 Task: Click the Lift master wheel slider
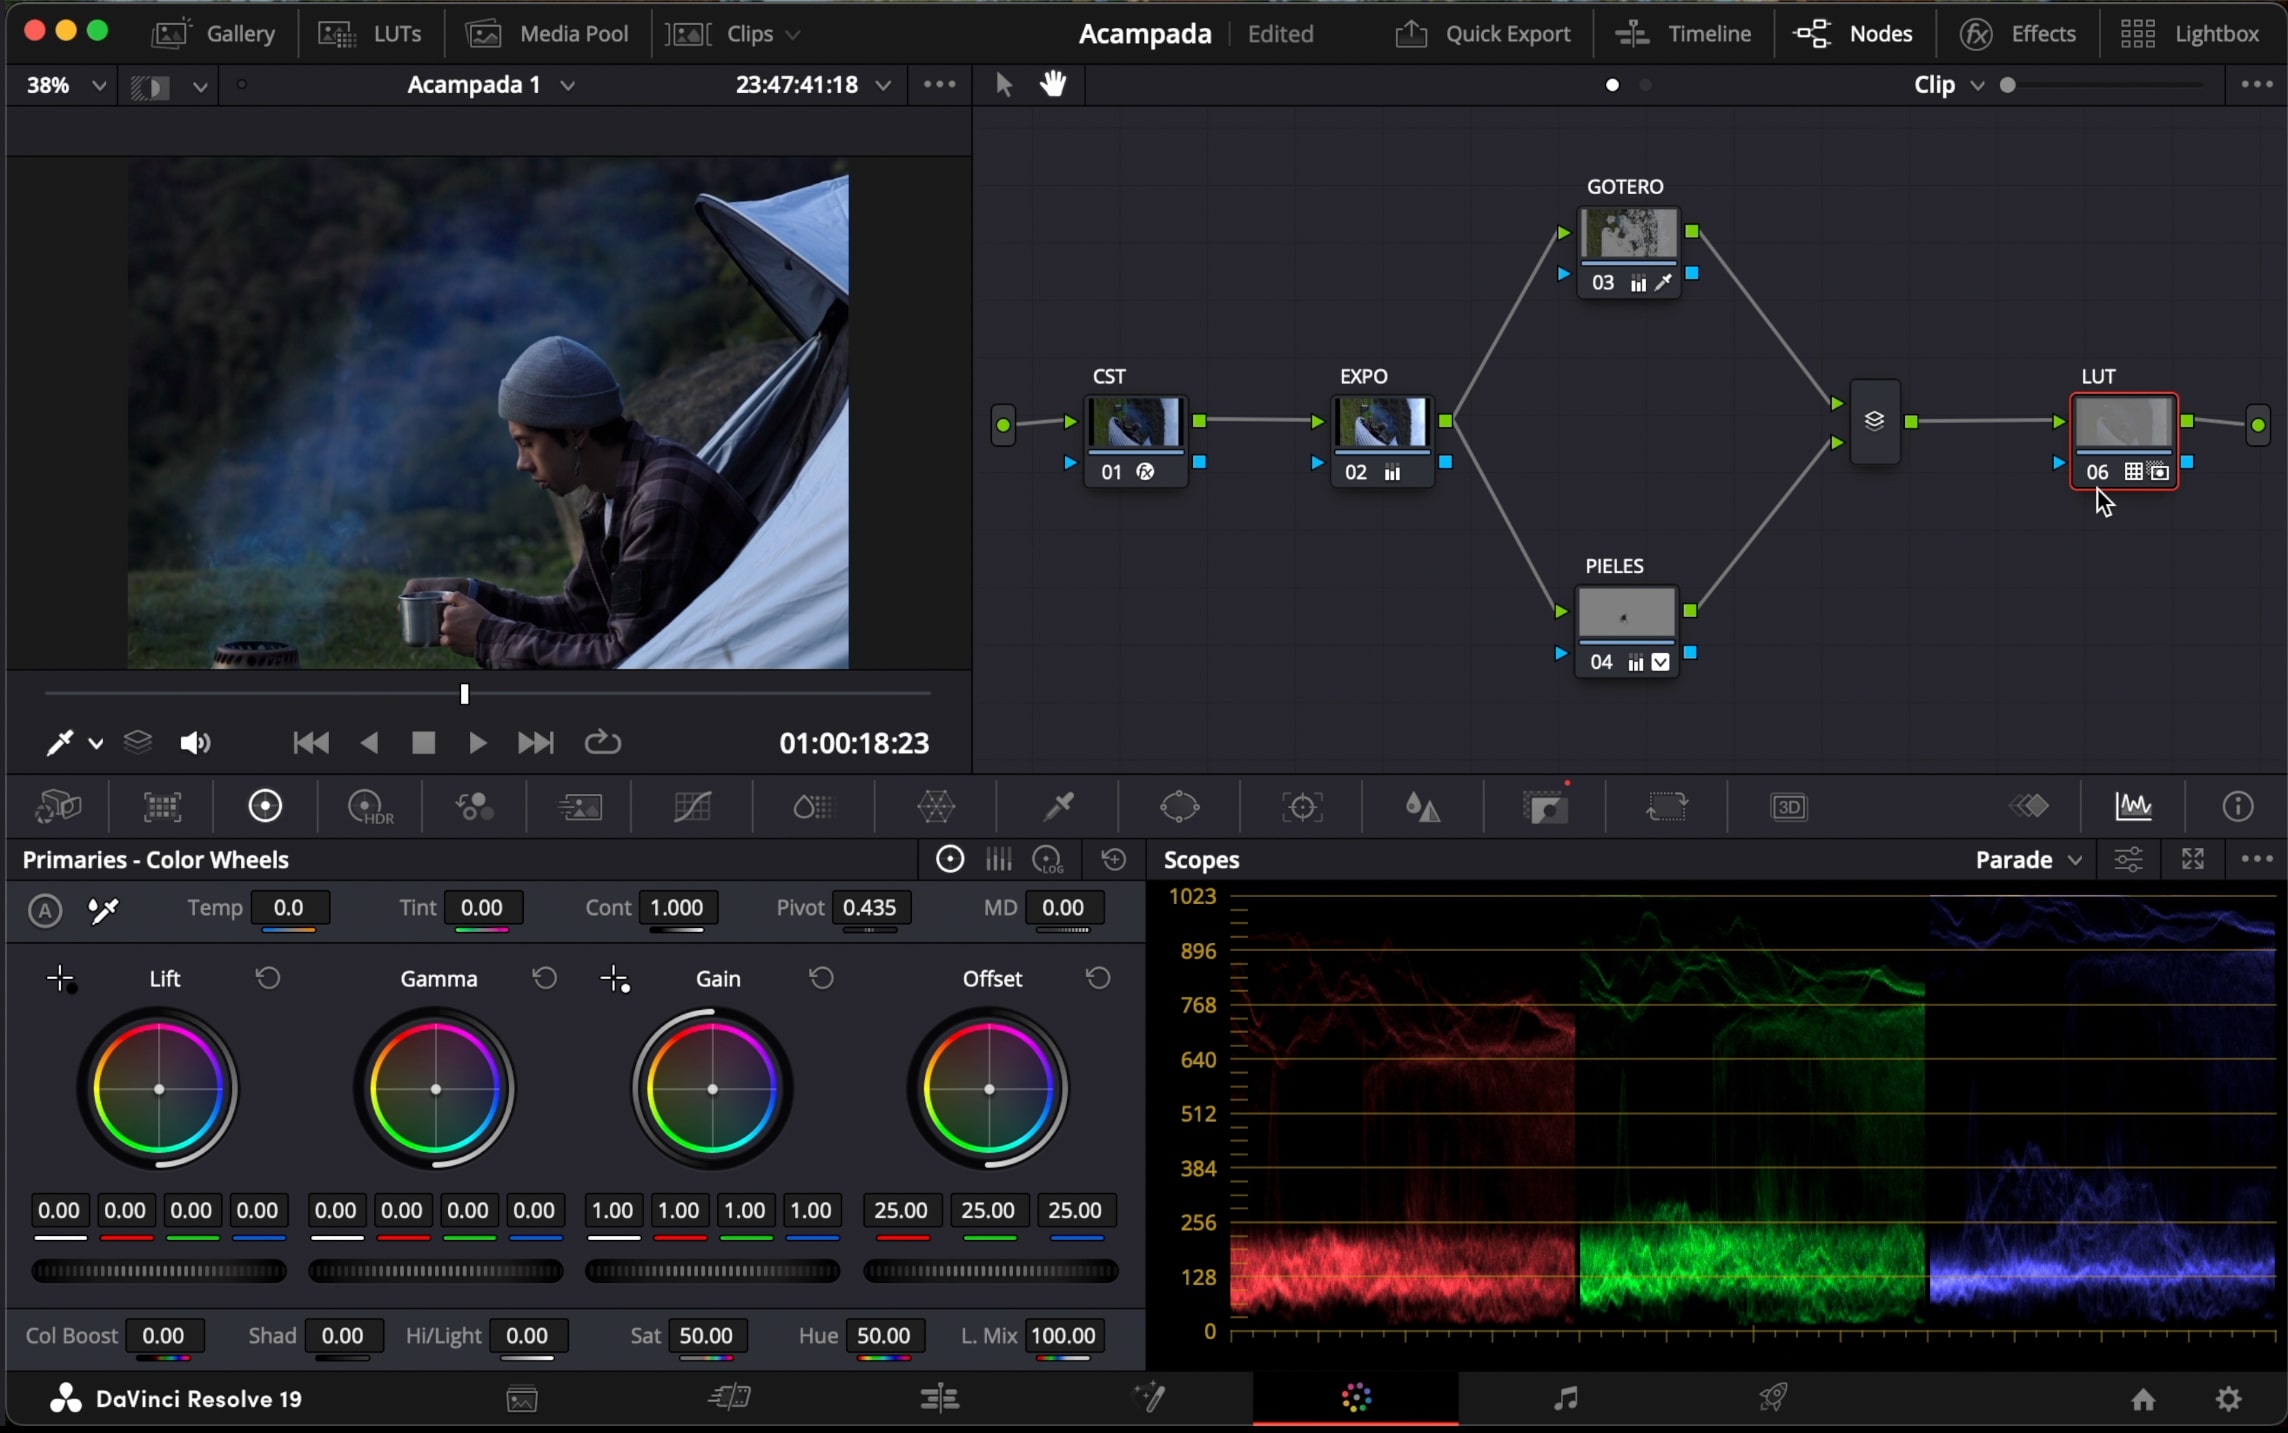[x=159, y=1271]
